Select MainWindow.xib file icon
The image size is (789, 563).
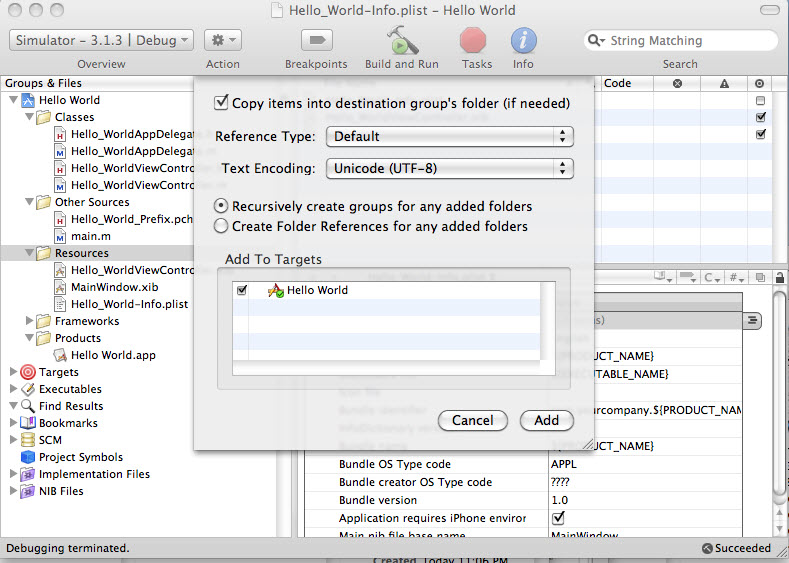click(60, 287)
